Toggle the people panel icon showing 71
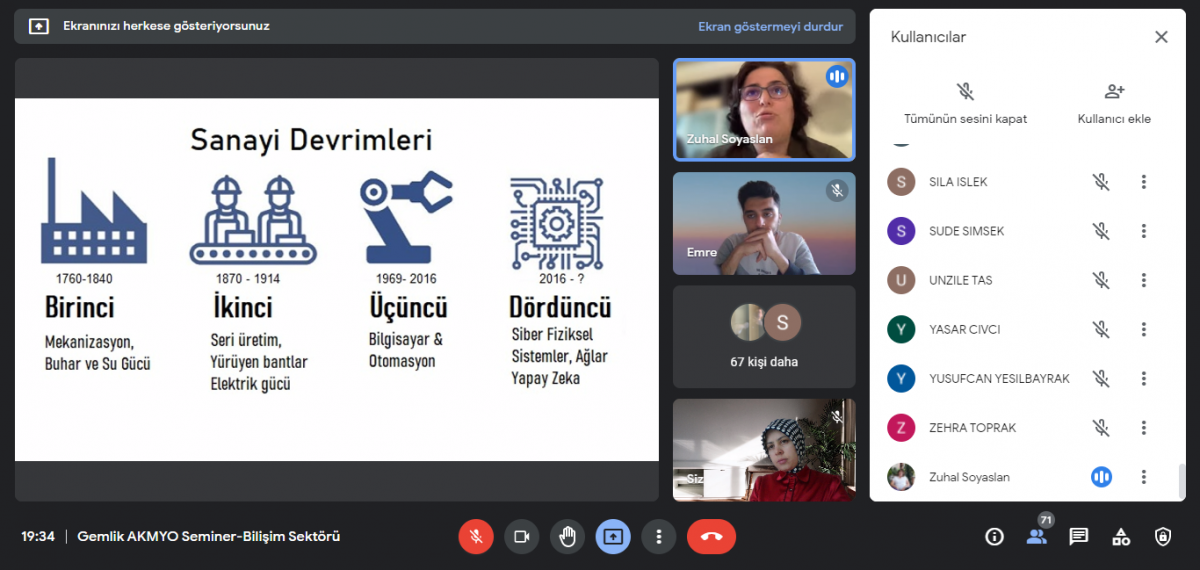Screen dimensions: 1200x570 [x=1037, y=535]
